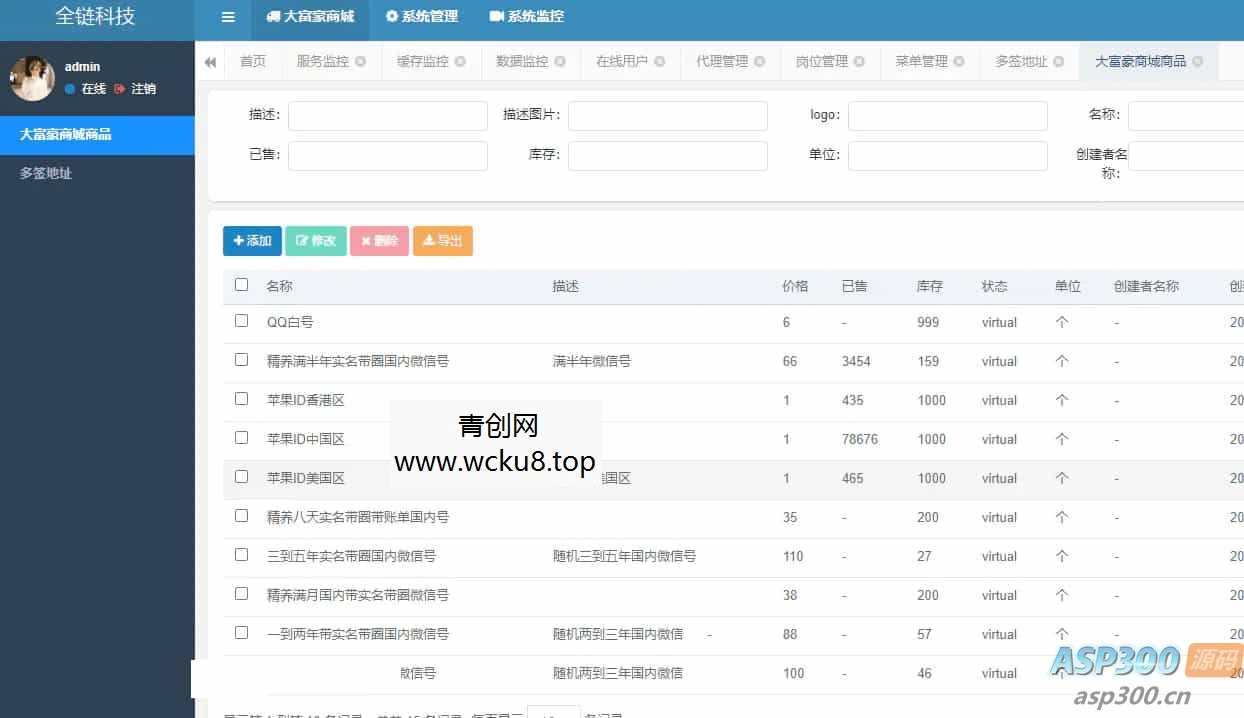Toggle the select-all checkbox in table header
Screen dimensions: 1244x718
241,285
